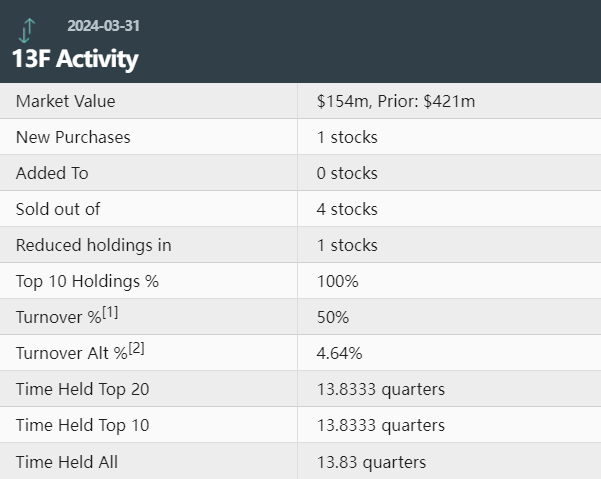Screen dimensions: 601x479
Task: Click the 13F Activity heading
Action: pos(75,58)
